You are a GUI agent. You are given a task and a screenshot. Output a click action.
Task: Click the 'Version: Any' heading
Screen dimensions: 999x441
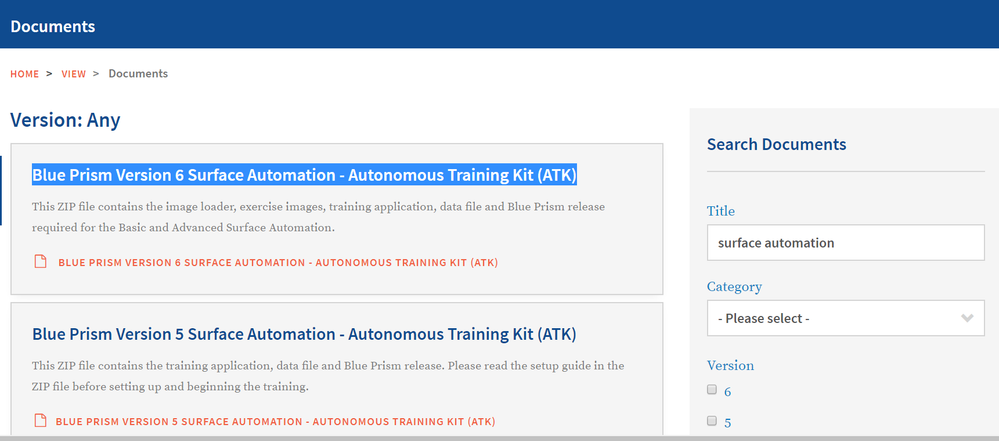click(x=65, y=120)
